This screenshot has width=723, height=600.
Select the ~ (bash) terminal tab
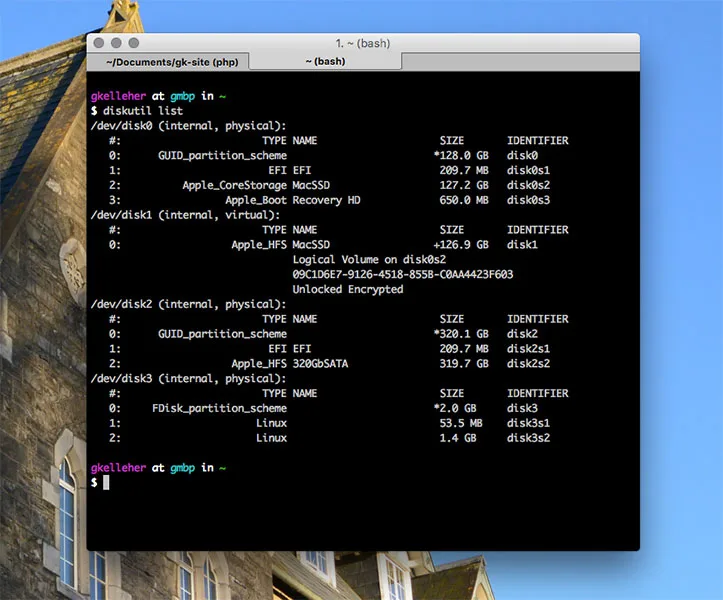324,62
